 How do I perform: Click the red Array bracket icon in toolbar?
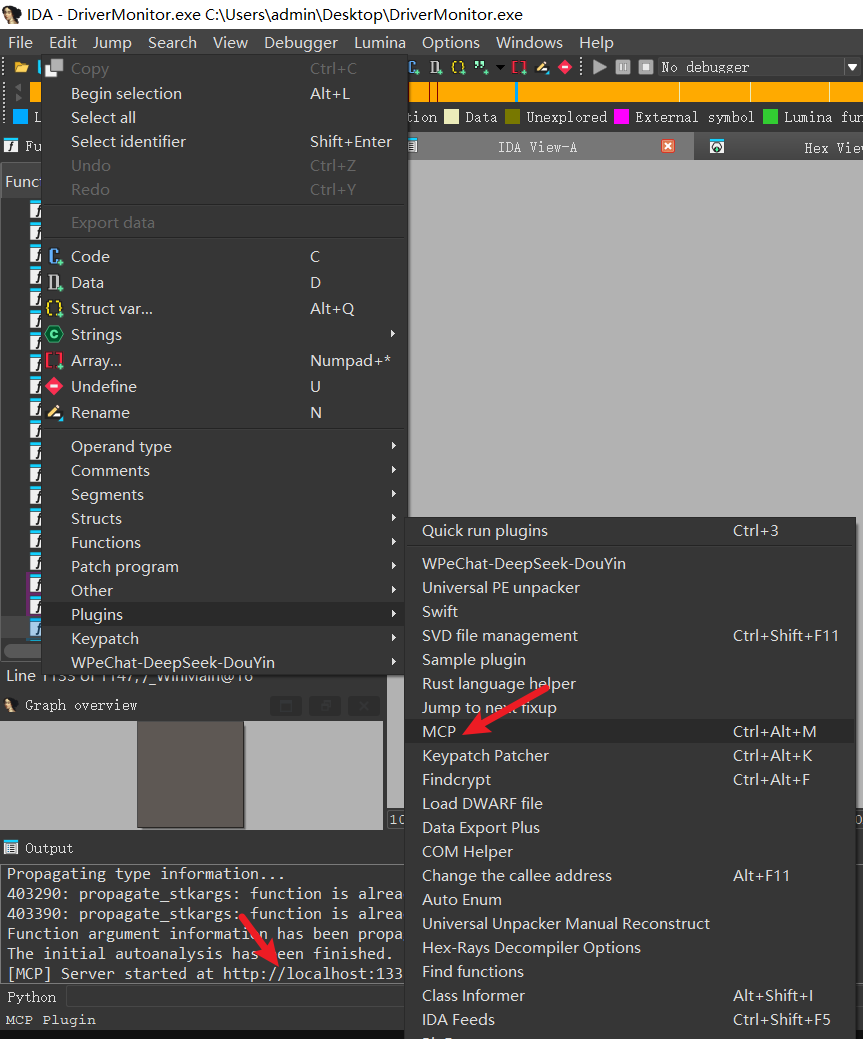pos(519,67)
